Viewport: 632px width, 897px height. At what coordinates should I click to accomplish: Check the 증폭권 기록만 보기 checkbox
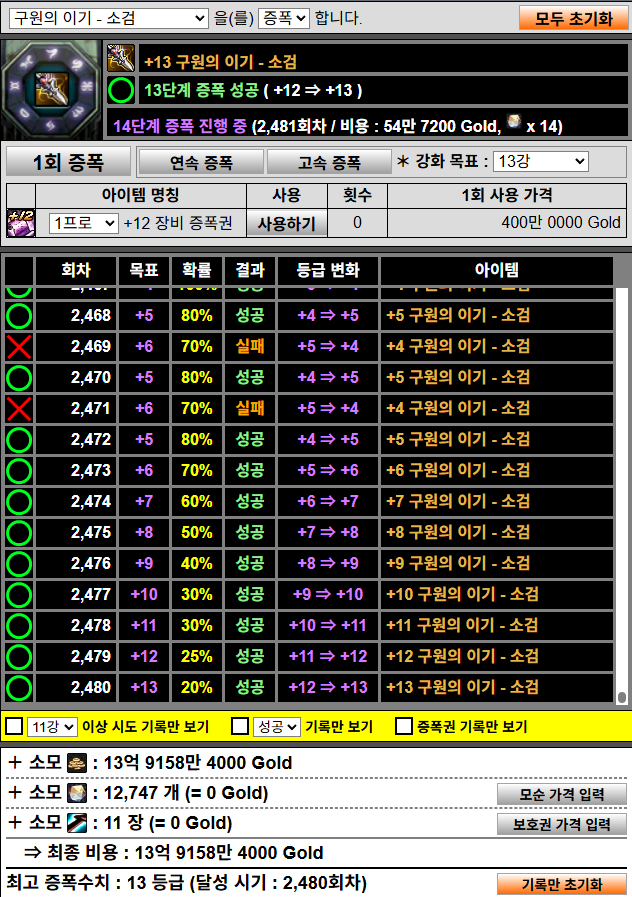click(404, 727)
